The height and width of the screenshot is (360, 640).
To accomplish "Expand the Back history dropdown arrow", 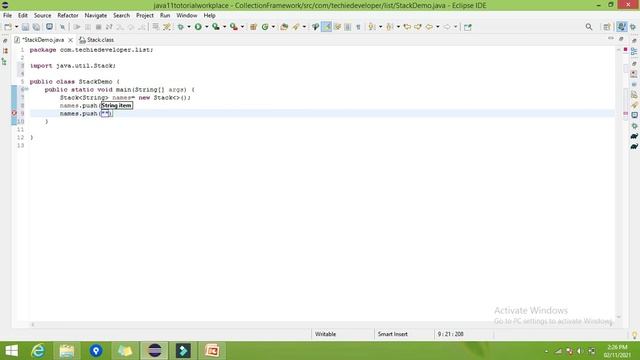I will (438, 27).
